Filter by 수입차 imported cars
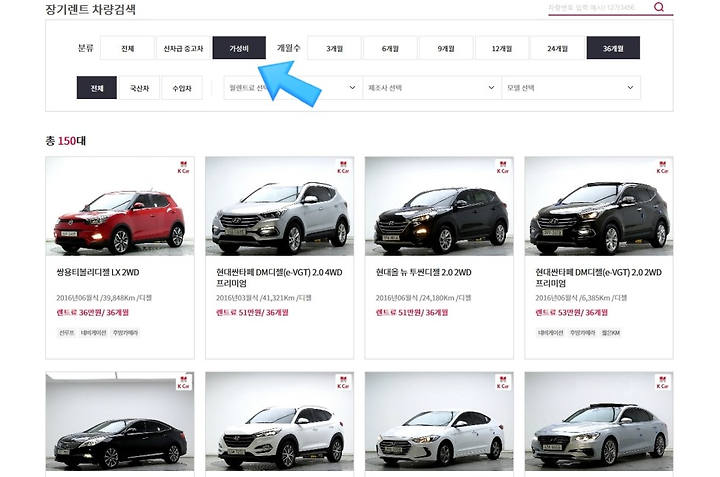Screen dimensions: 720x477 tap(182, 88)
